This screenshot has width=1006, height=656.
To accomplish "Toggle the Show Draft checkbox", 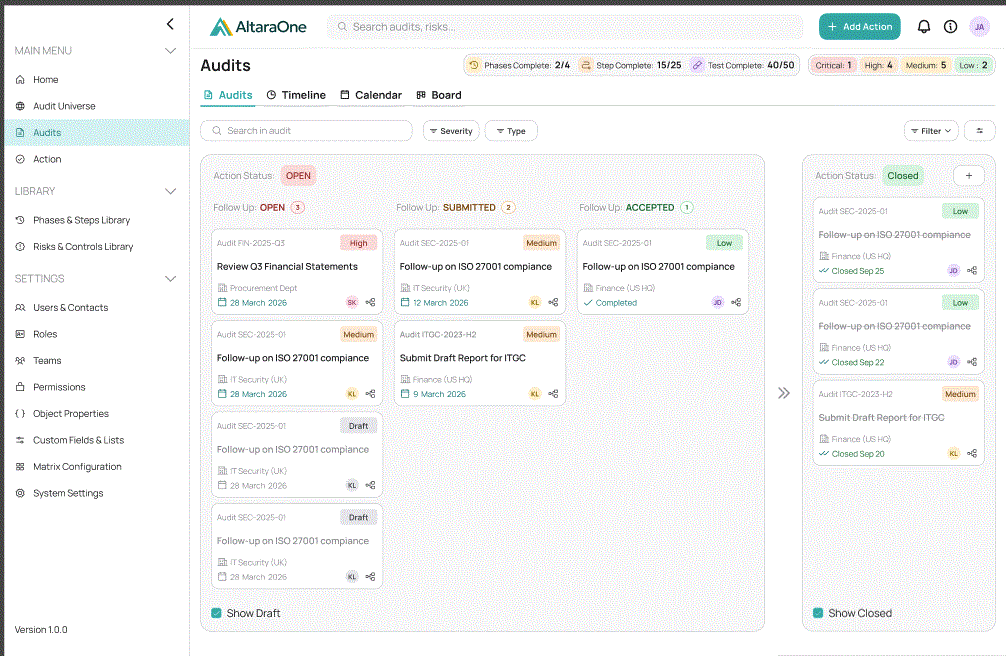I will (x=216, y=613).
